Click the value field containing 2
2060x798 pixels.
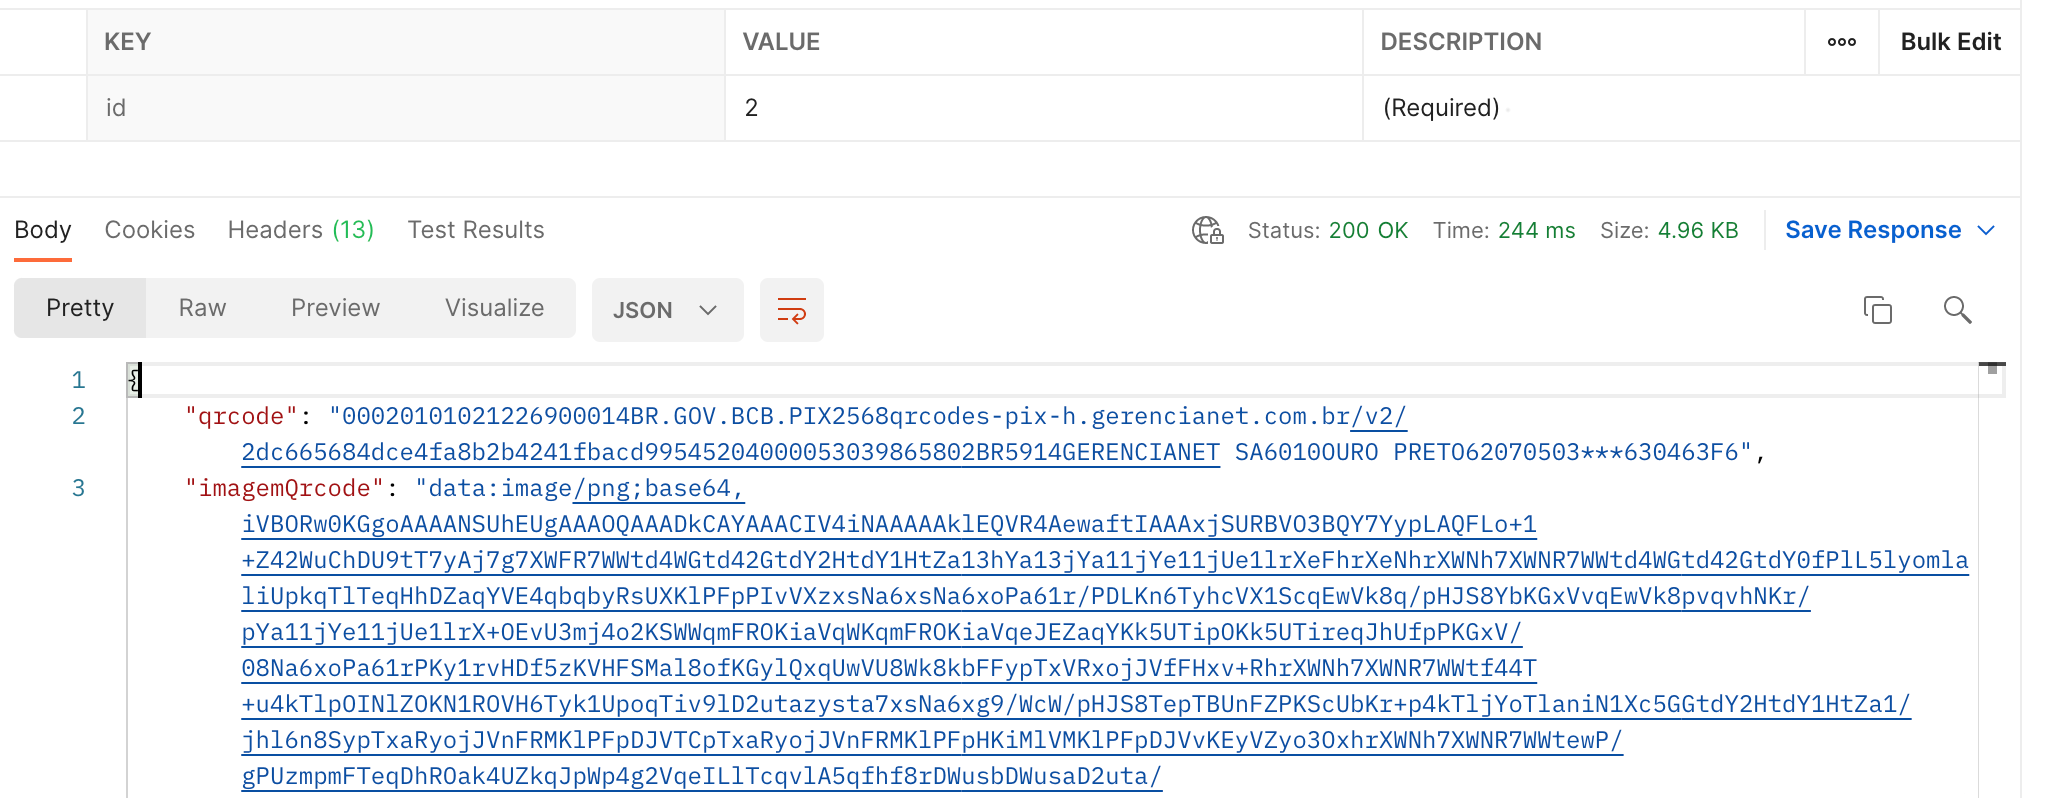click(x=1044, y=108)
